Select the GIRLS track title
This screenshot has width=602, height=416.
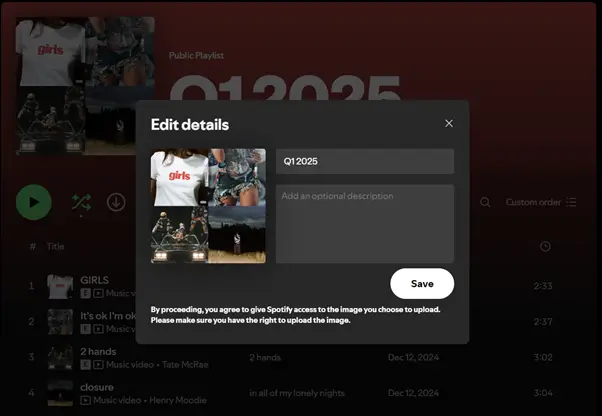point(94,280)
